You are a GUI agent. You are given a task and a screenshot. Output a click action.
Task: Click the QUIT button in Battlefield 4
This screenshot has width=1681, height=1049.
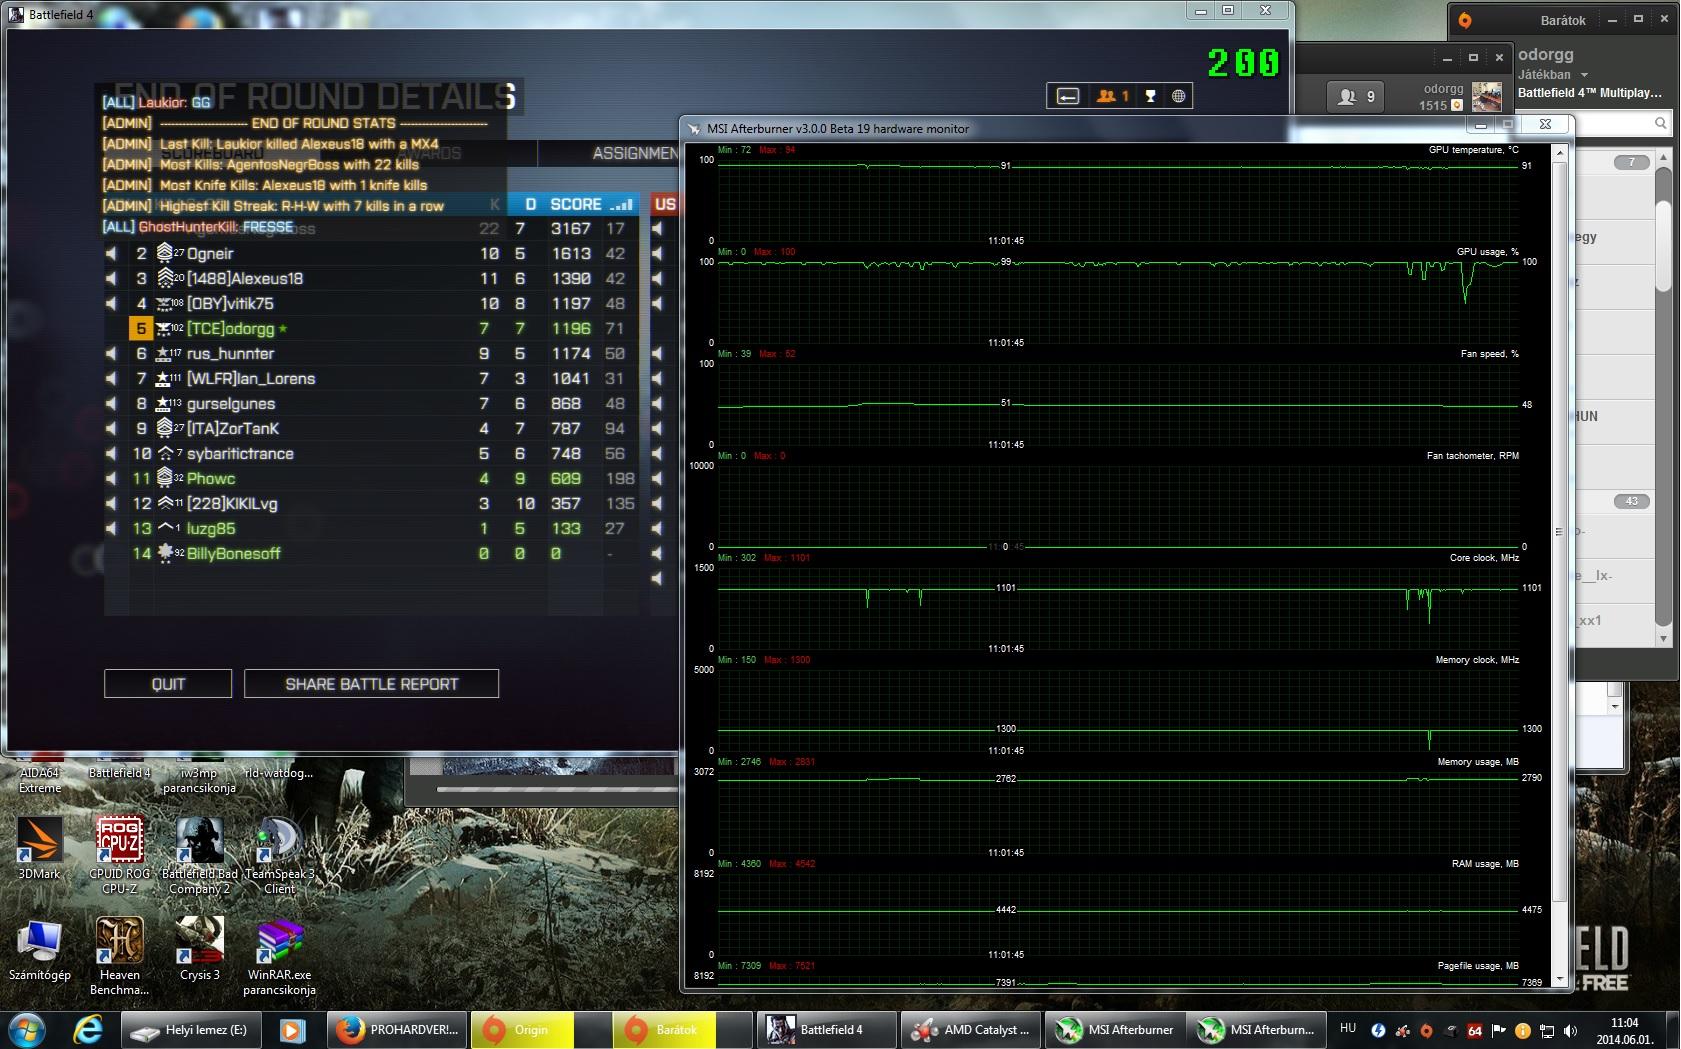[x=168, y=684]
